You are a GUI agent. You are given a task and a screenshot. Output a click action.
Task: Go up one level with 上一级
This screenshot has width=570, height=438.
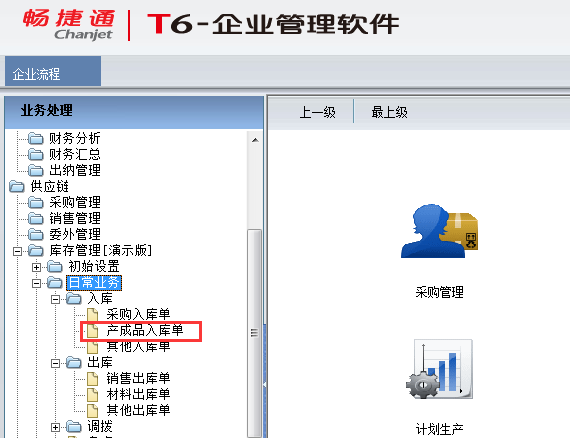[317, 112]
